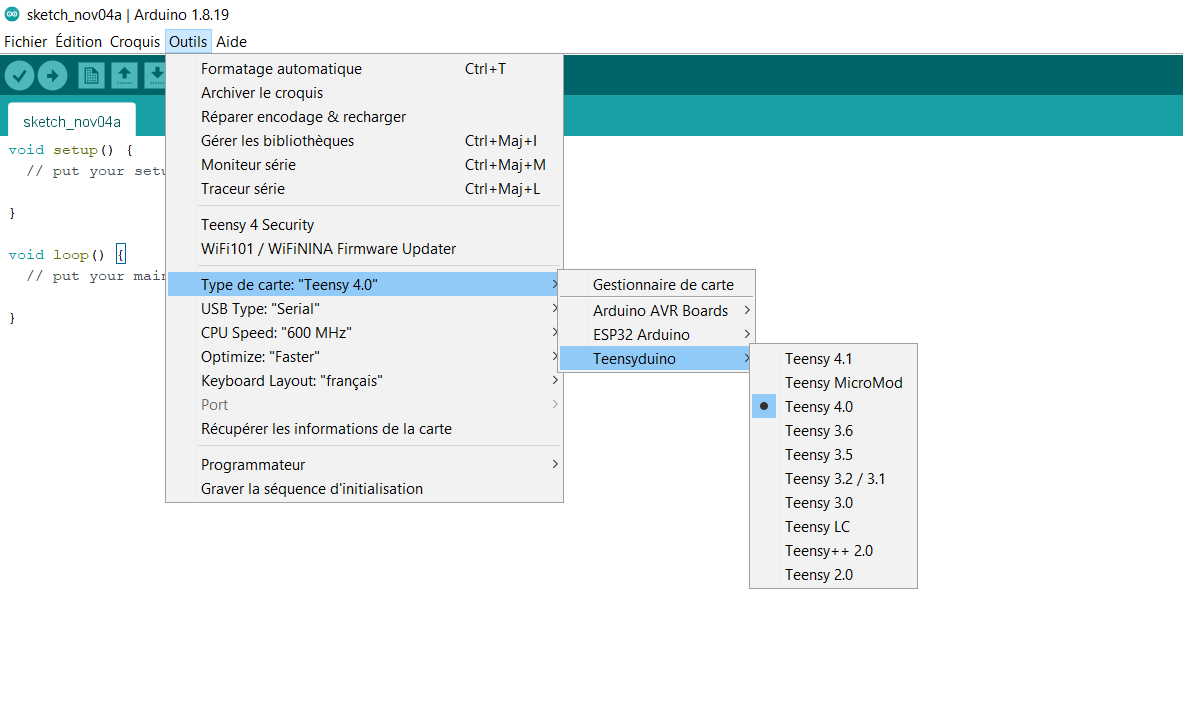Open the Optimize "Faster" submenu

364,357
